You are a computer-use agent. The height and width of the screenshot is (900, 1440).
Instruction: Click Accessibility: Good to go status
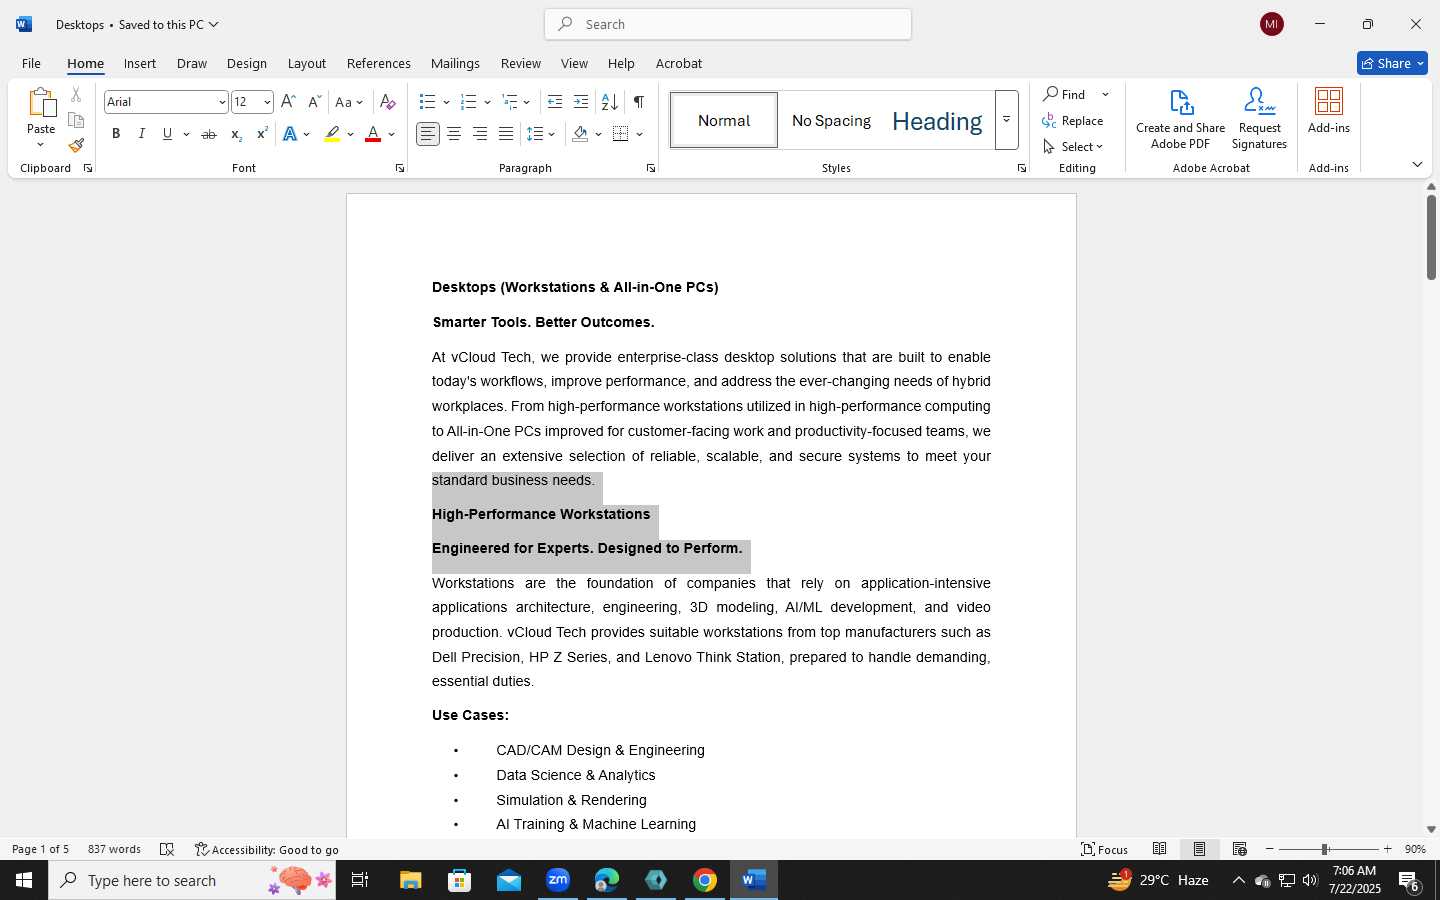coord(267,849)
